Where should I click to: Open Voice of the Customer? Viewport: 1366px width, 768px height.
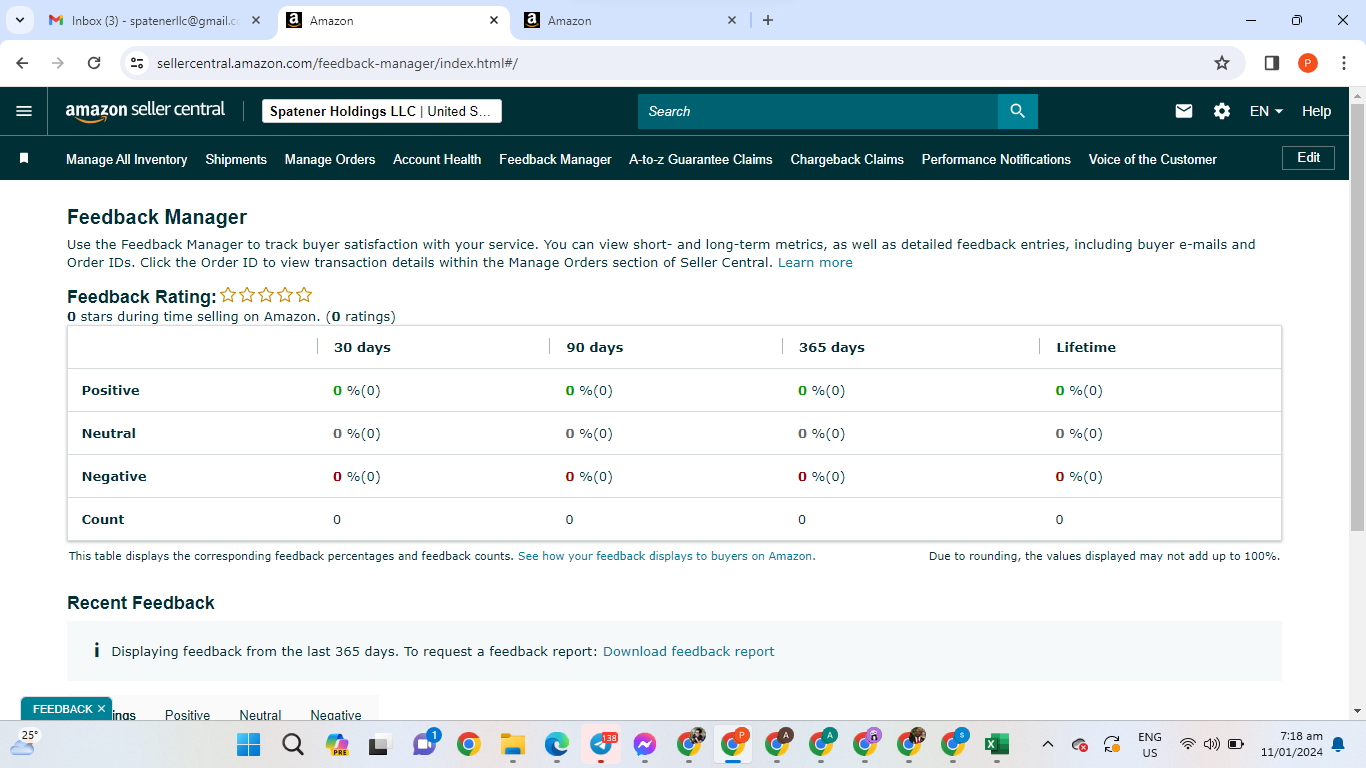tap(1153, 159)
